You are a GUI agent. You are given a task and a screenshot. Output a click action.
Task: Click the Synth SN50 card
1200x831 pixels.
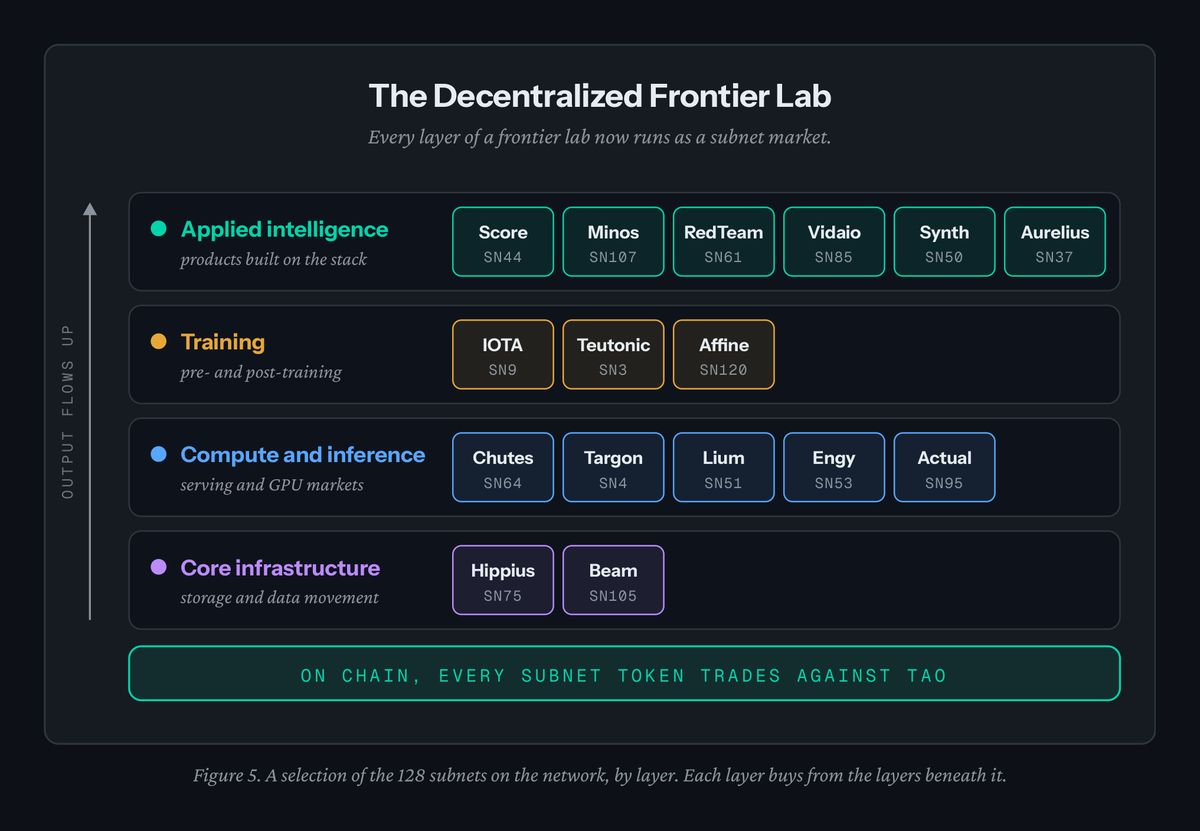tap(944, 242)
